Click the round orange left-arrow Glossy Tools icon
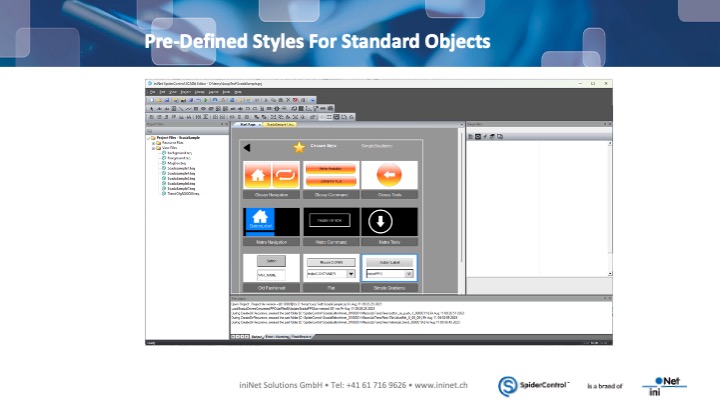The width and height of the screenshot is (720, 405). coord(388,176)
